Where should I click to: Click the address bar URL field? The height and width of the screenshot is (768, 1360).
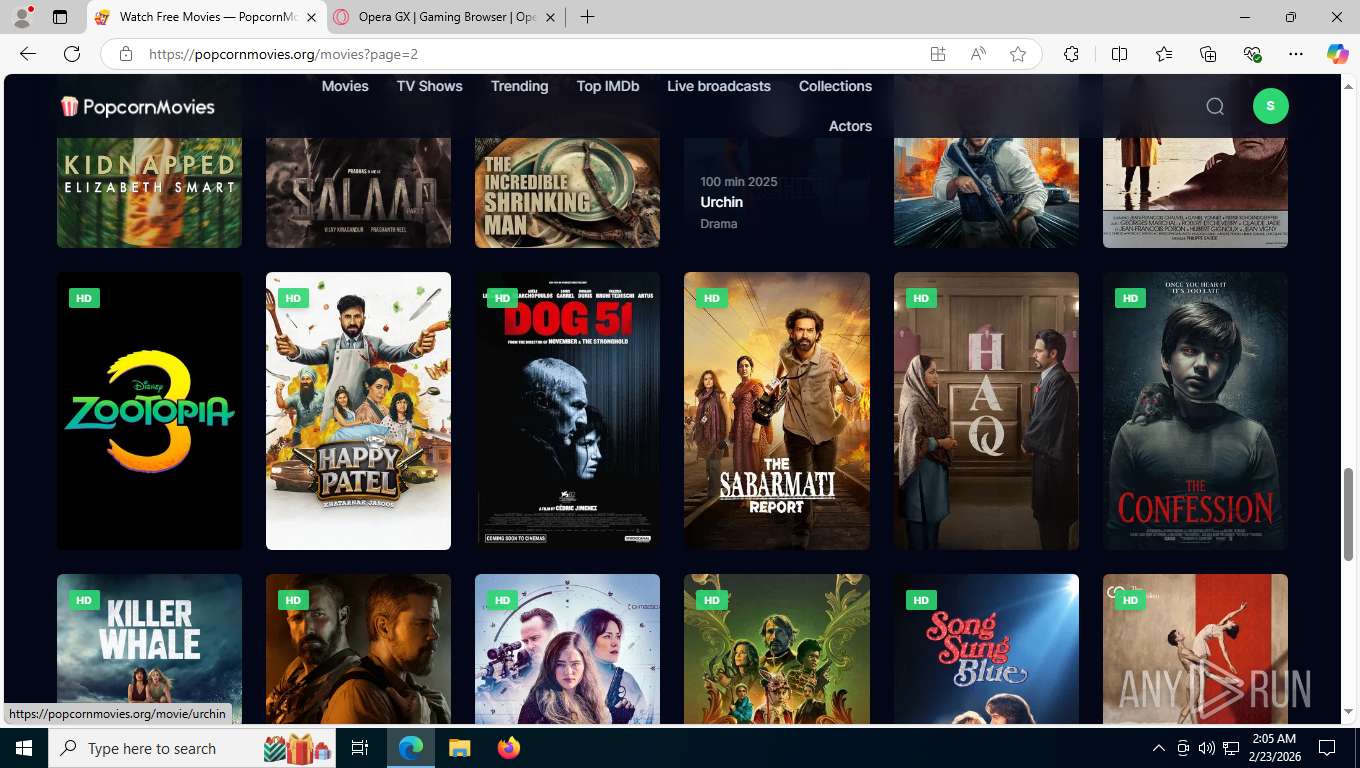[x=530, y=54]
